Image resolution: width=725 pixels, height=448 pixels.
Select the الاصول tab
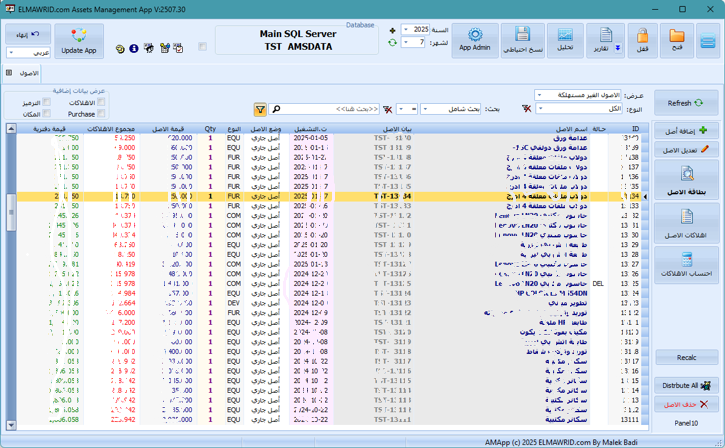(x=29, y=74)
